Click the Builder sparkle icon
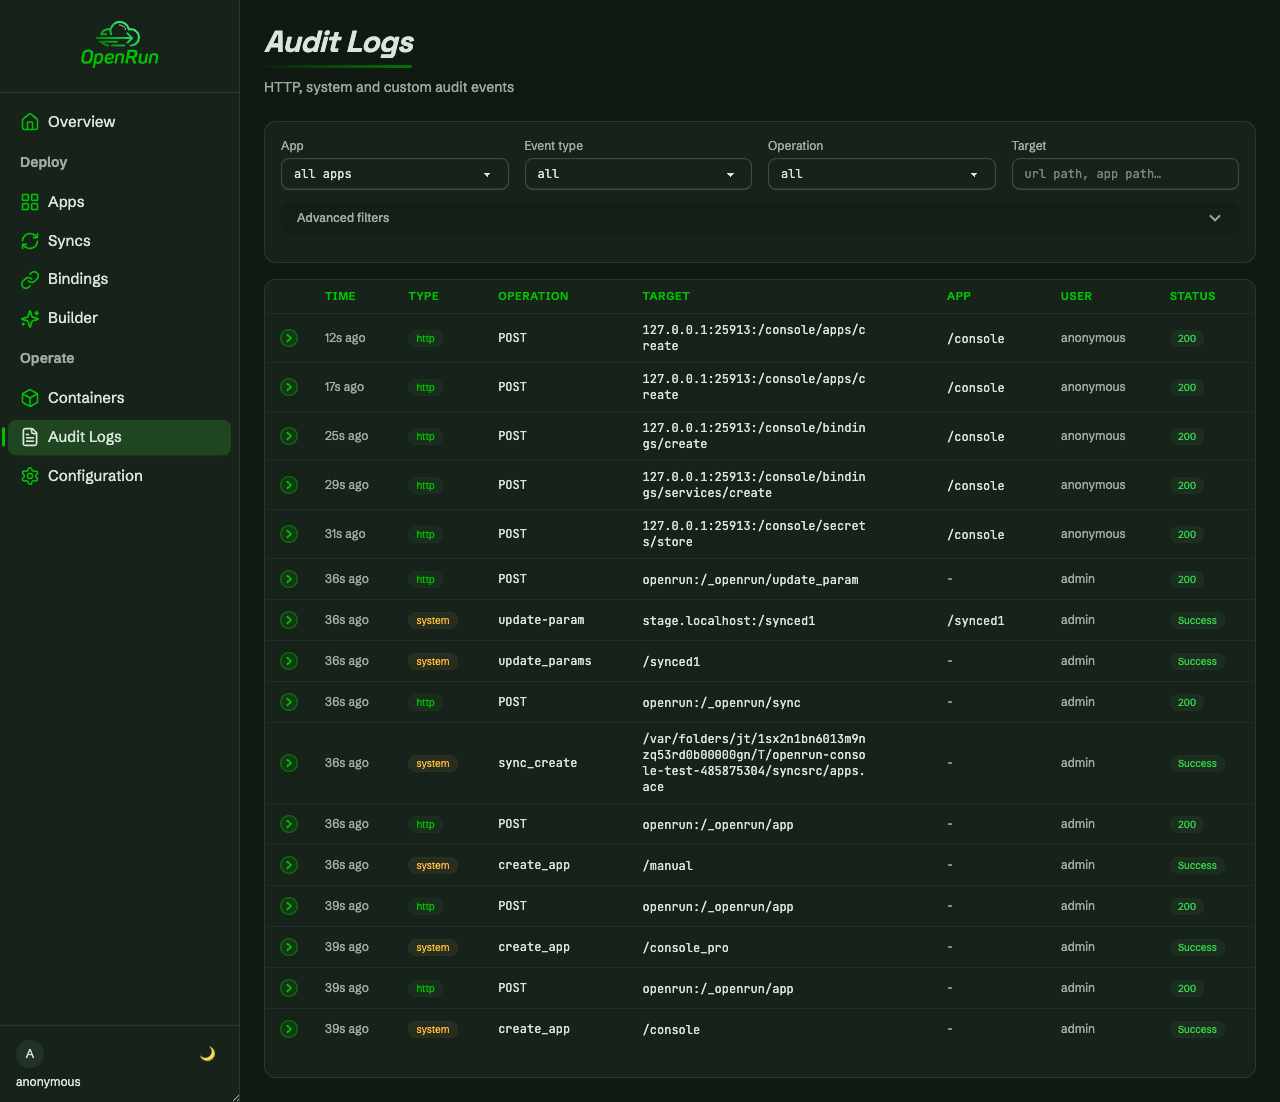The image size is (1280, 1102). click(30, 318)
